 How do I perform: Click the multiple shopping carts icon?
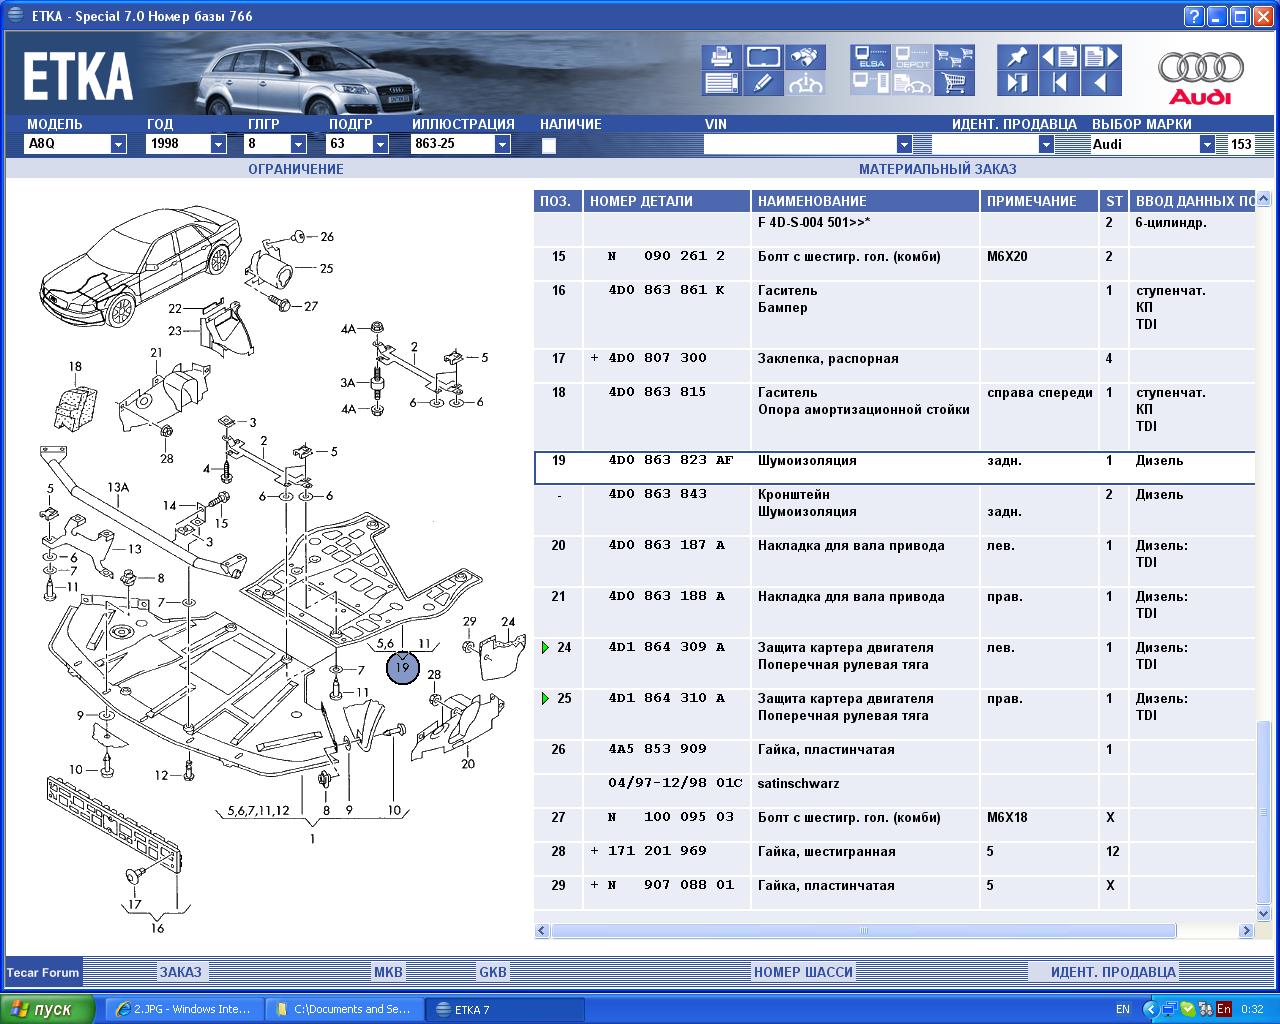[955, 57]
